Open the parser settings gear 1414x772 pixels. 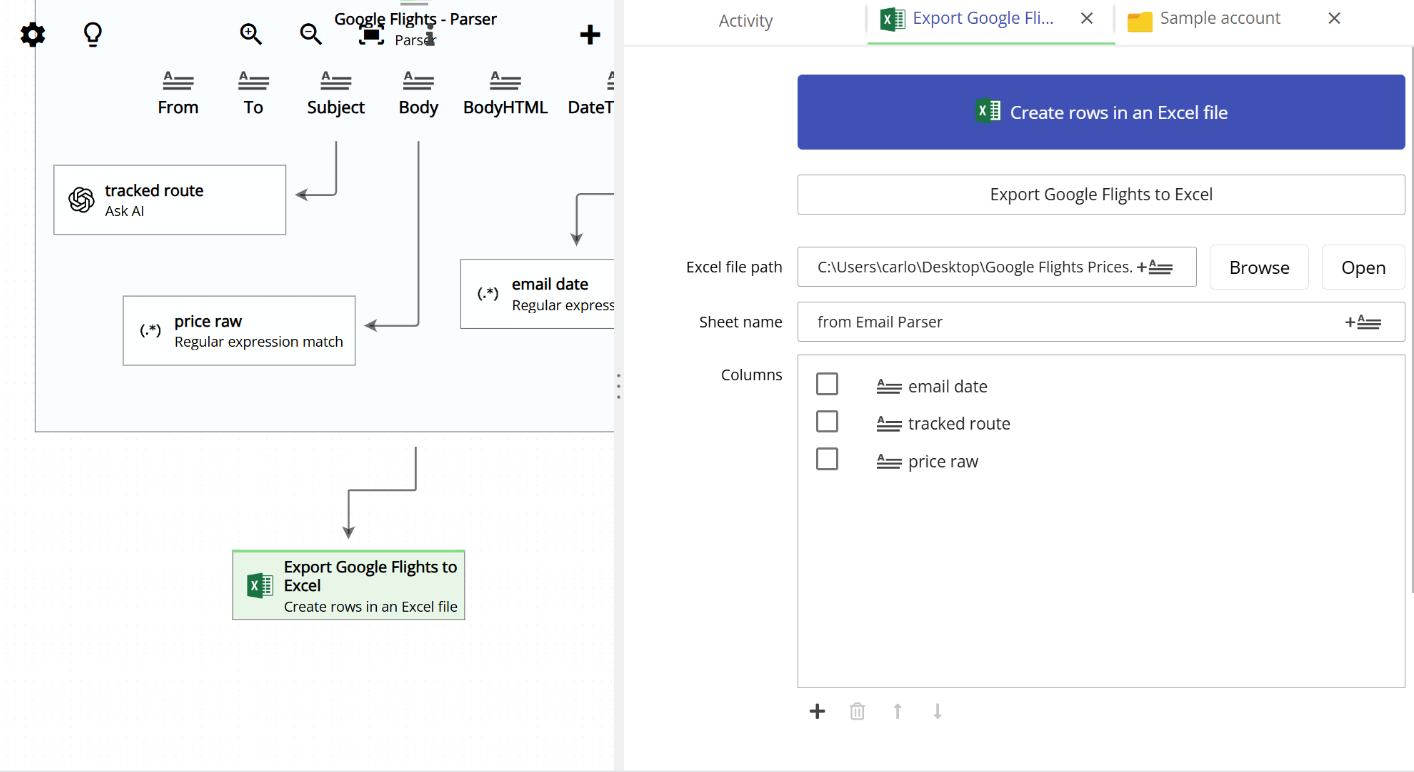[33, 35]
